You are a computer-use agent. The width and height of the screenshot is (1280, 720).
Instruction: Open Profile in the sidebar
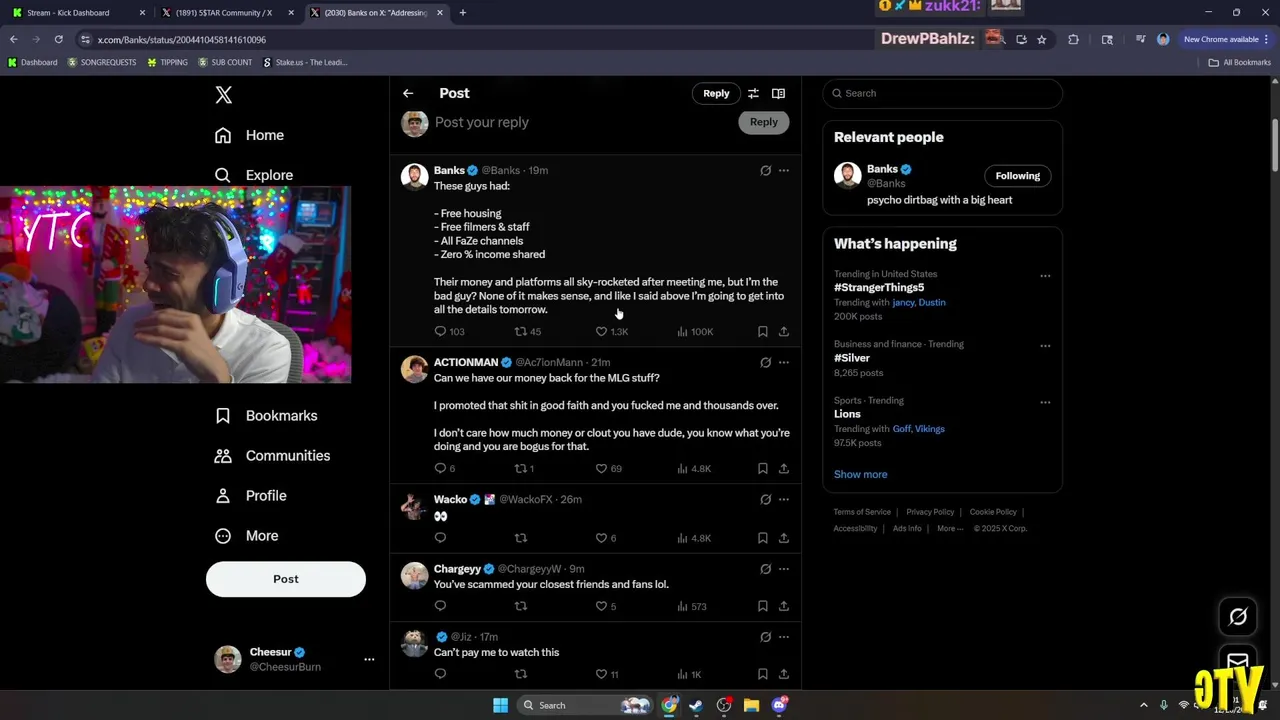coord(251,496)
